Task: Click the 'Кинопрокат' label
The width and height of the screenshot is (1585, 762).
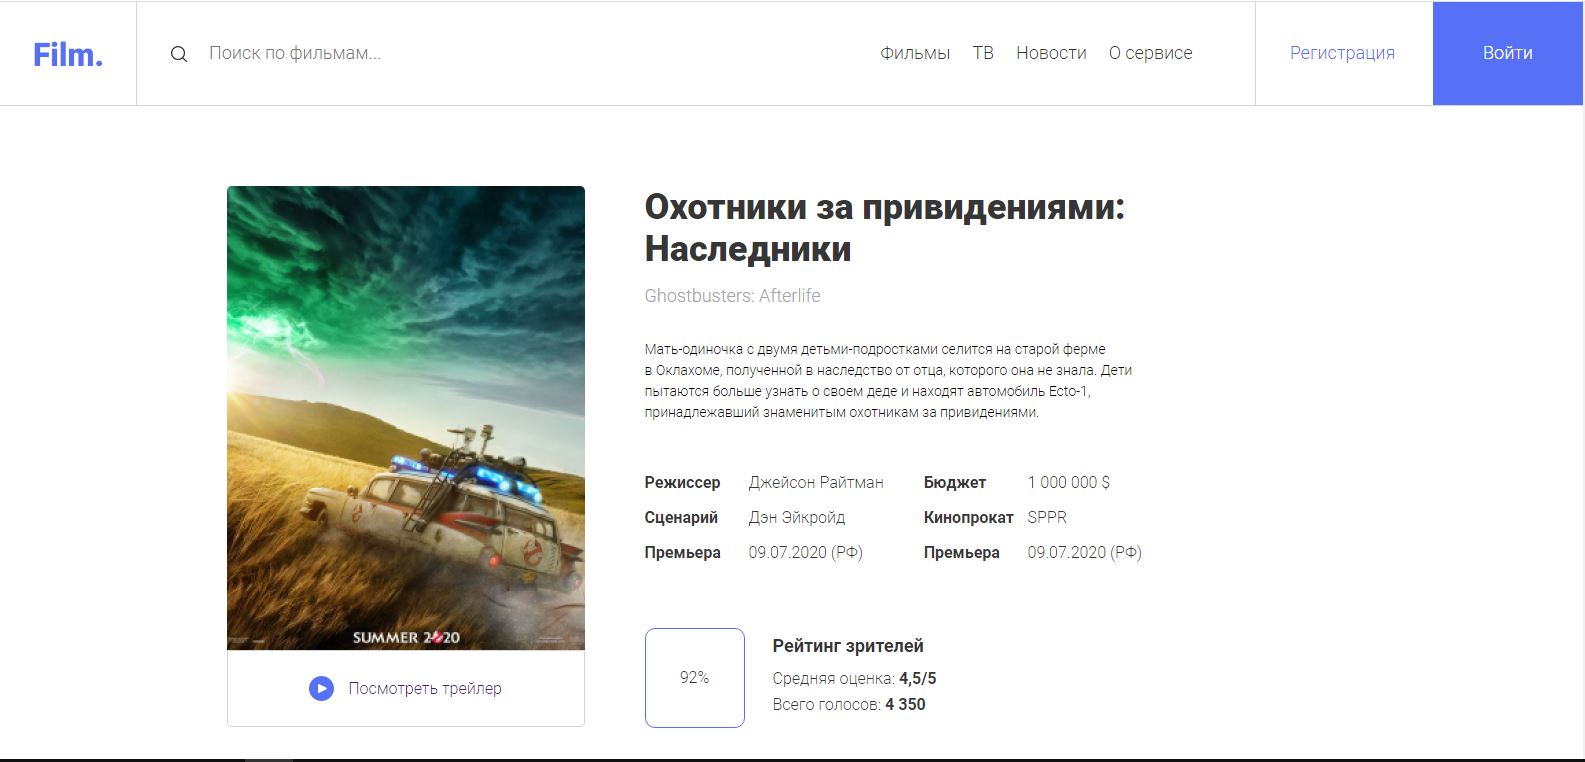Action: (968, 517)
